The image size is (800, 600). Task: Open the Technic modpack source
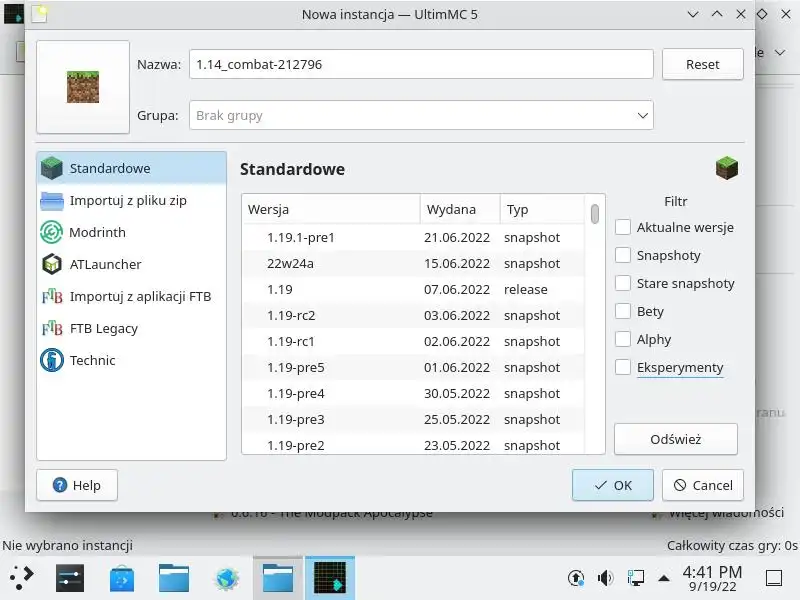click(x=132, y=360)
